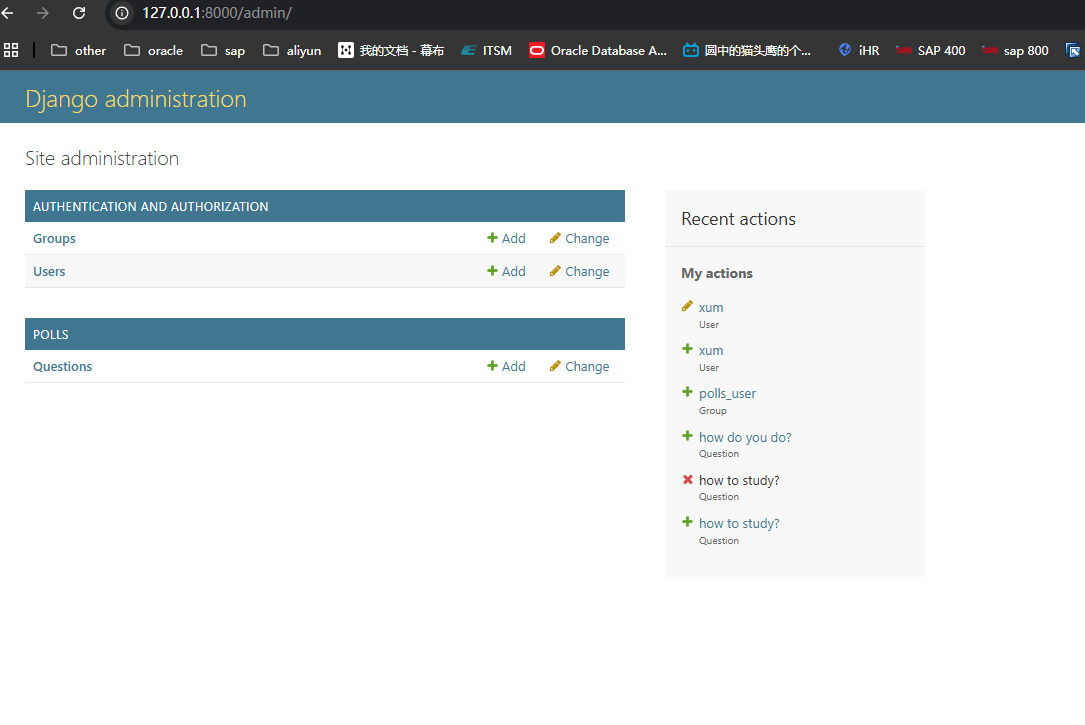1085x725 pixels.
Task: Click Change next to Users
Action: (x=579, y=272)
